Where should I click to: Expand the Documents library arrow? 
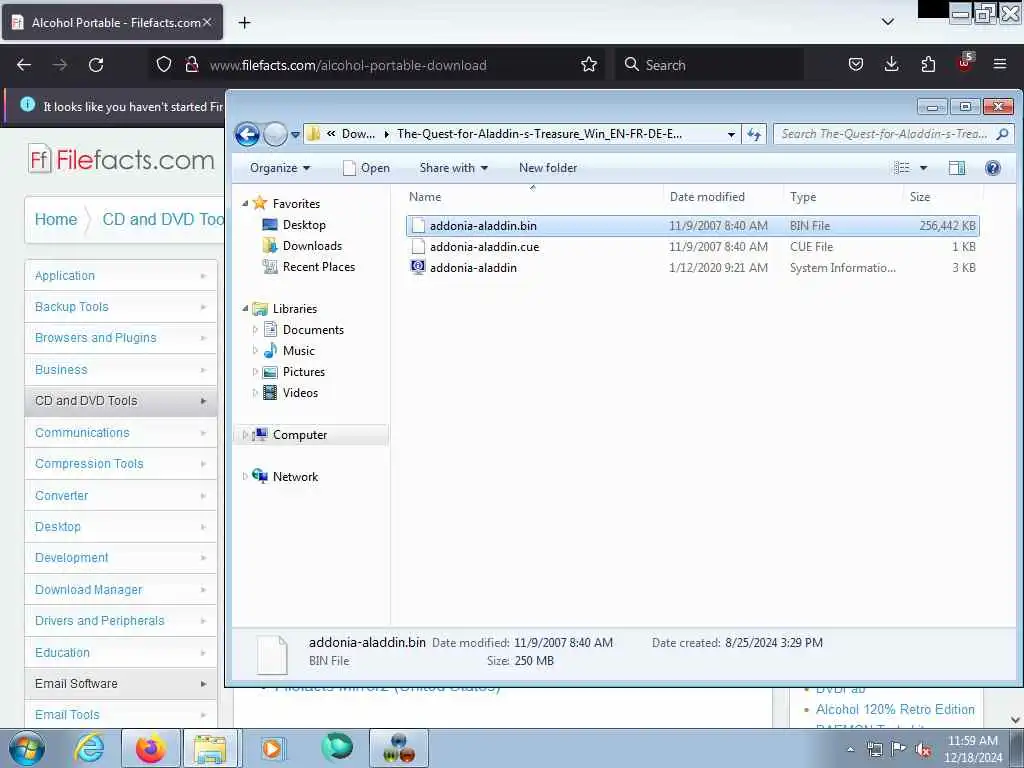pos(255,330)
